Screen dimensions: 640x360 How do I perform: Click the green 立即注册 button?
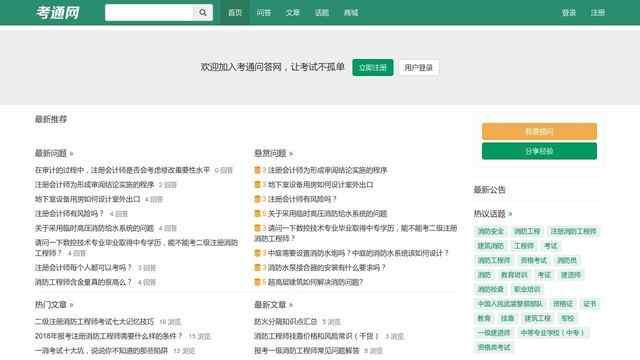tap(373, 67)
